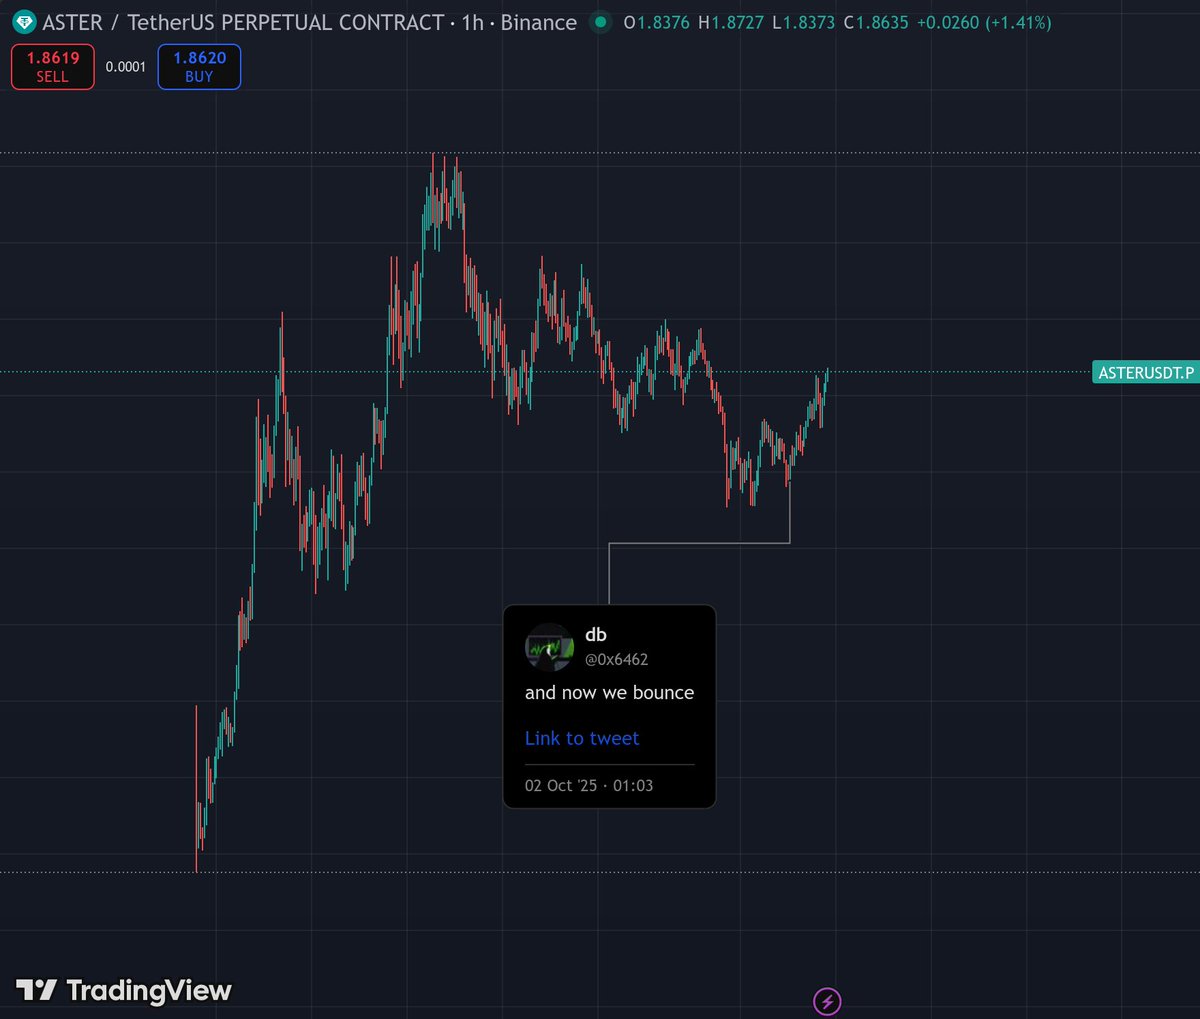The height and width of the screenshot is (1019, 1200).
Task: Click the close value C1.8635
Action: pyautogui.click(x=876, y=22)
